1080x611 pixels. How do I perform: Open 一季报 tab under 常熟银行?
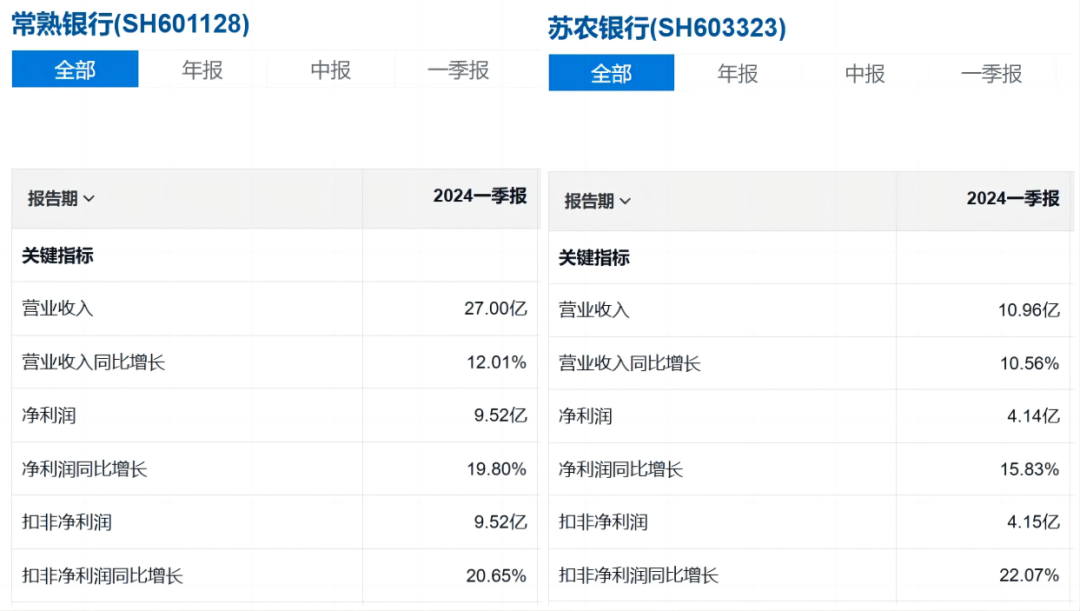tap(459, 70)
